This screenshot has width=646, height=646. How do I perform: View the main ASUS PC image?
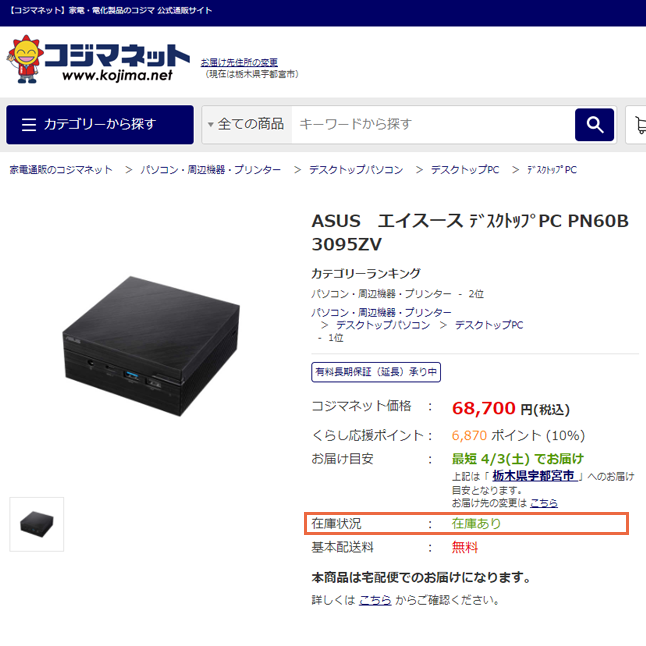tap(151, 346)
